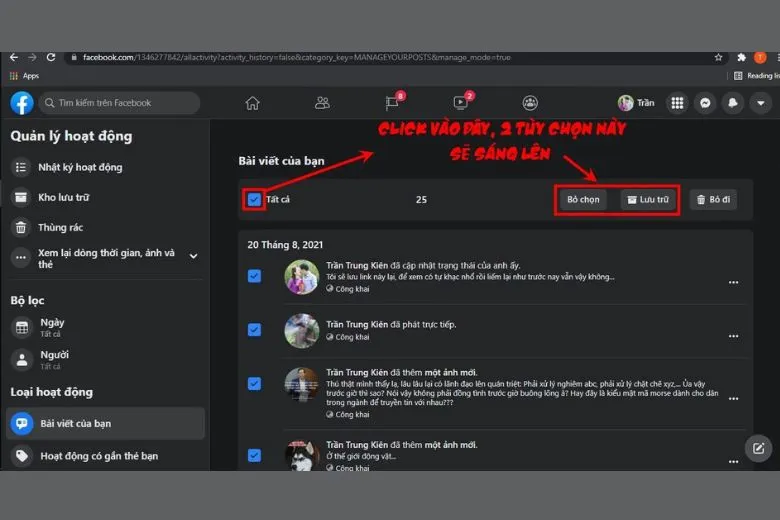Select Xem lại dòng thời gian, ảnh và thẻ

point(106,258)
